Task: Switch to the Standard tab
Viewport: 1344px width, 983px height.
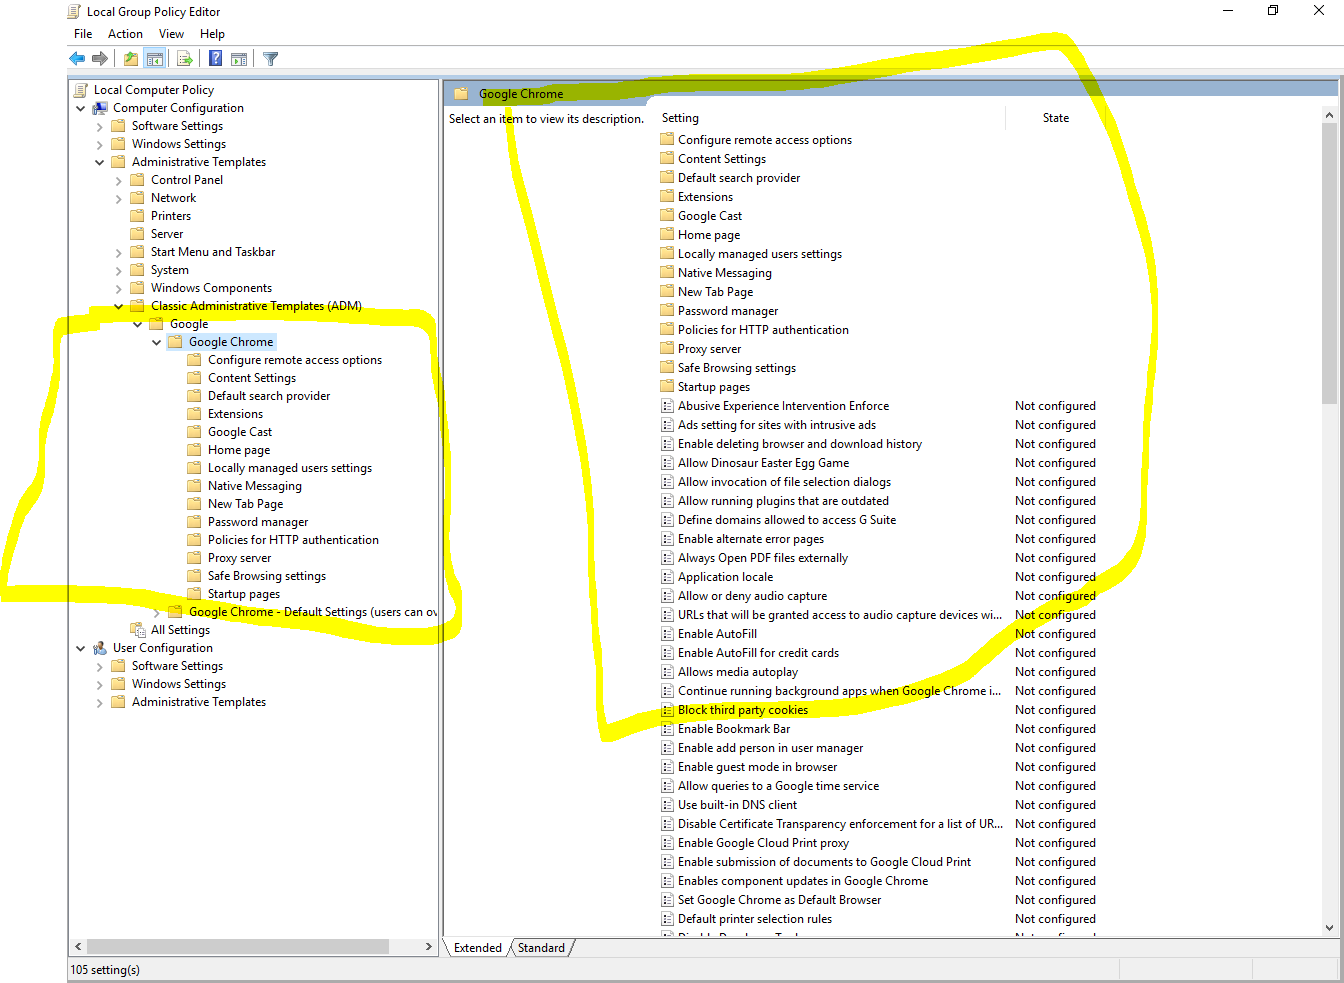Action: [541, 948]
